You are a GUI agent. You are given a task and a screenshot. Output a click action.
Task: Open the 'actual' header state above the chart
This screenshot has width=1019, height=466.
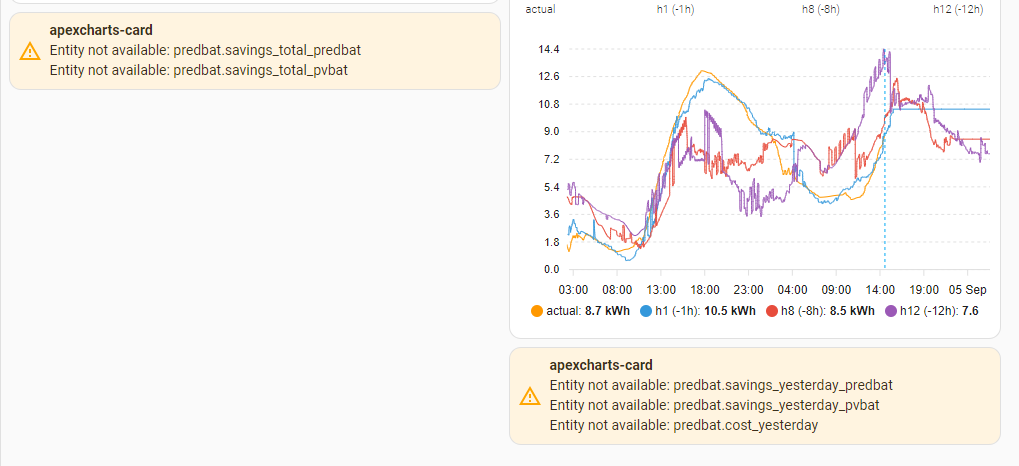coord(540,9)
